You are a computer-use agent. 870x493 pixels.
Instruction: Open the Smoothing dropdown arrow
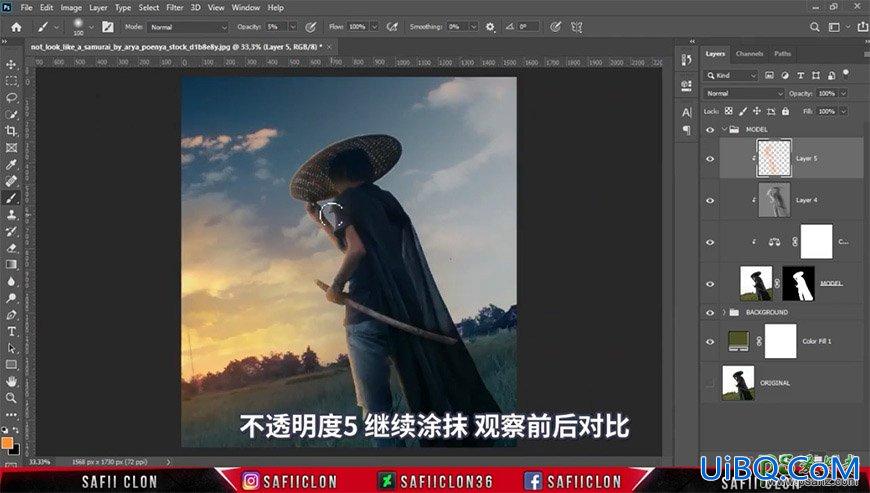[473, 27]
